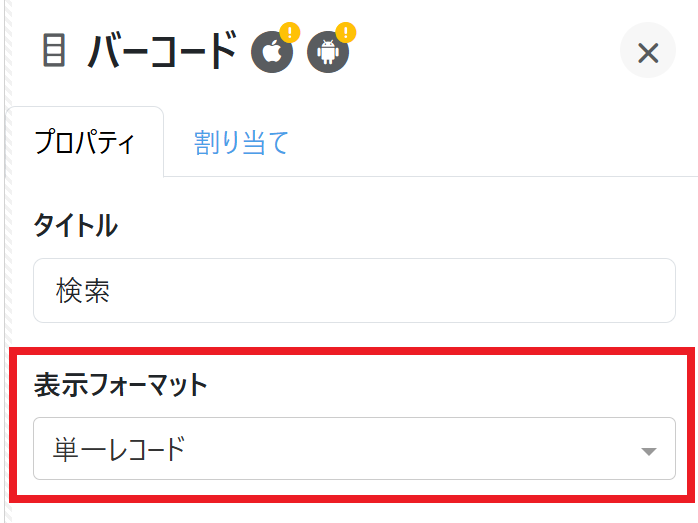
Task: Select the 単一レコード value text
Action: tap(119, 449)
